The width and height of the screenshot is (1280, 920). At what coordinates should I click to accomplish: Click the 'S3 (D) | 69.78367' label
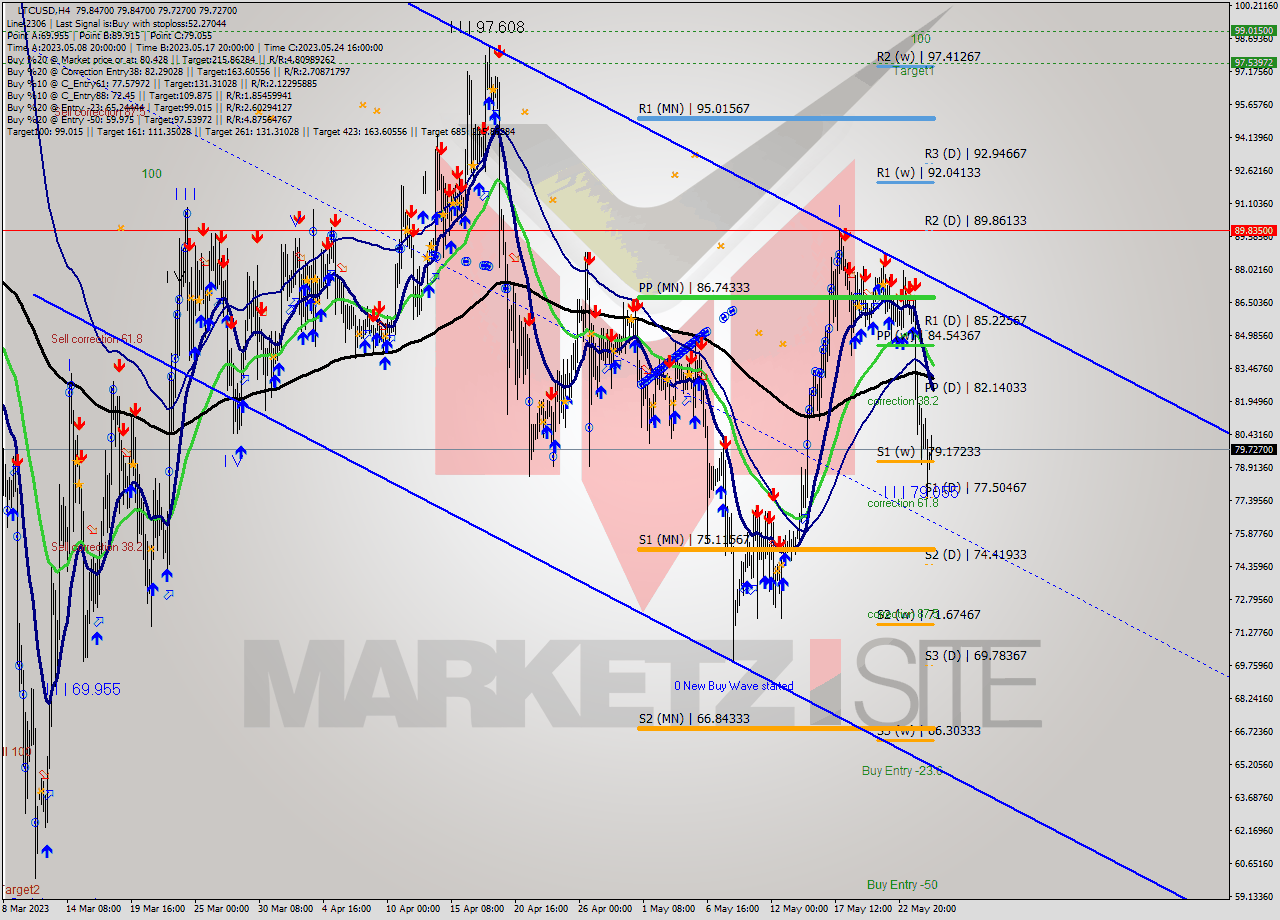[975, 655]
